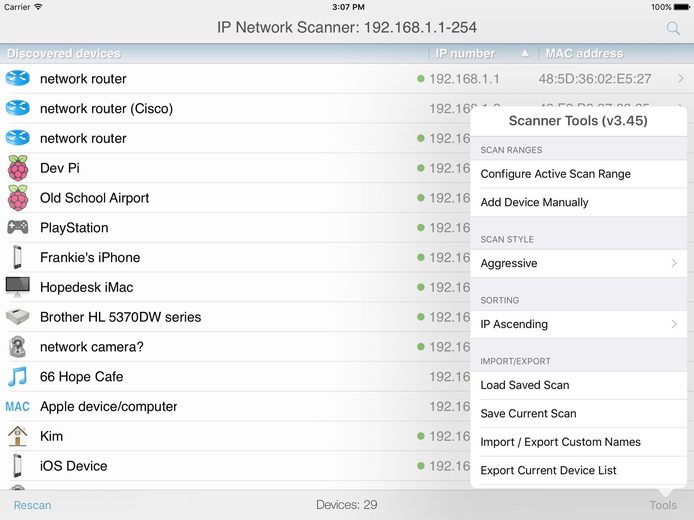
Task: Click IP address 192.168.1.1
Action: coord(464,79)
